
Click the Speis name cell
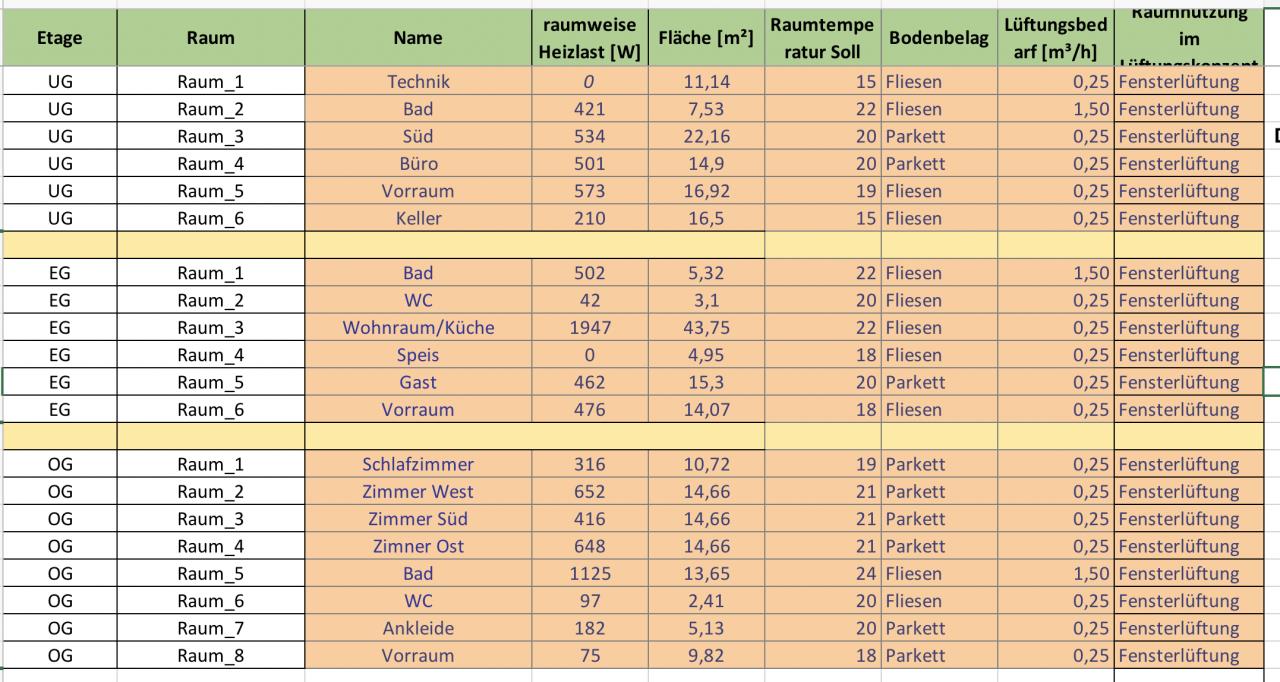[x=418, y=355]
